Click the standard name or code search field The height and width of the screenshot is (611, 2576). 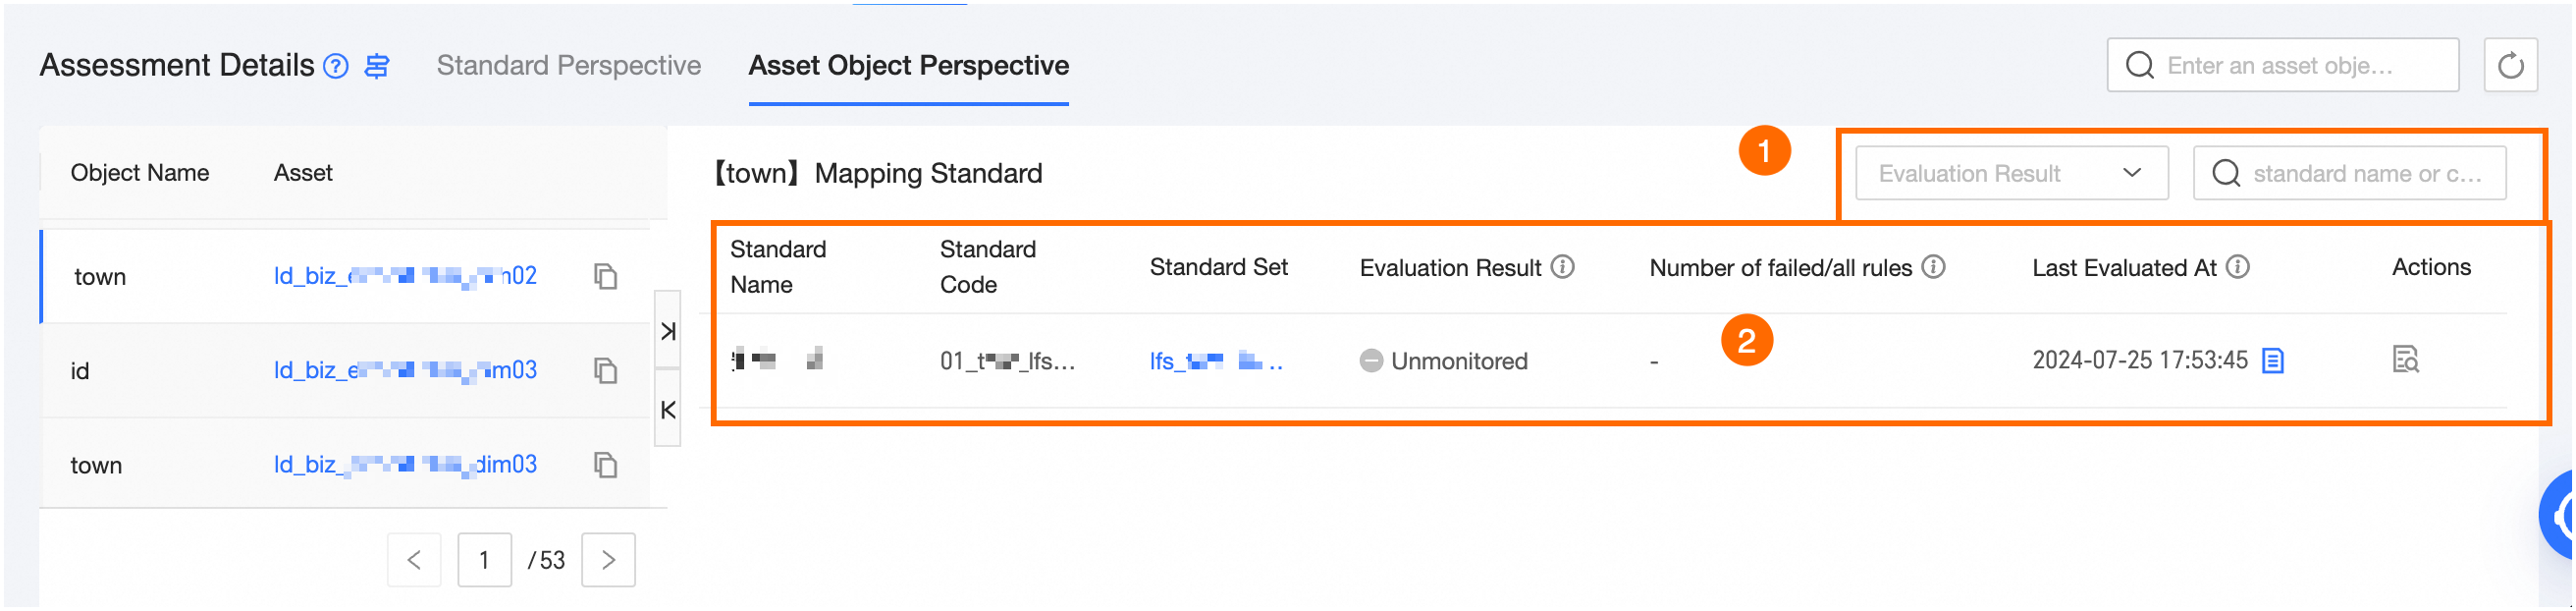coord(2365,174)
